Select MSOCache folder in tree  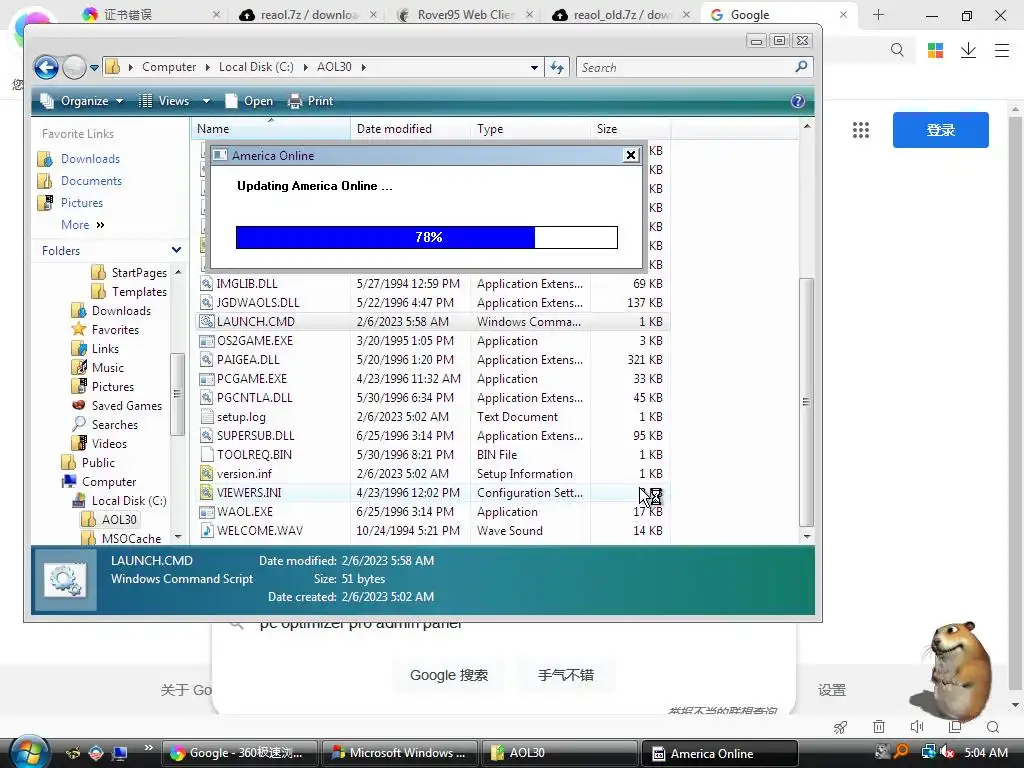131,538
